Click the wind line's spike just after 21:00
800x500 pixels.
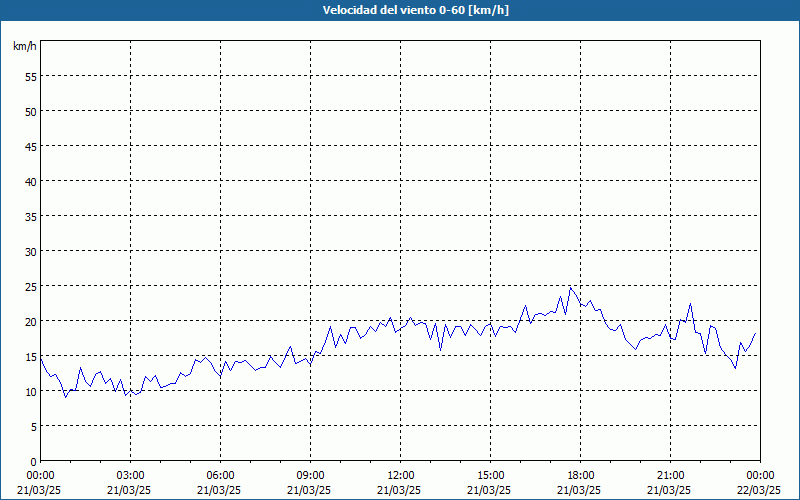pos(690,304)
